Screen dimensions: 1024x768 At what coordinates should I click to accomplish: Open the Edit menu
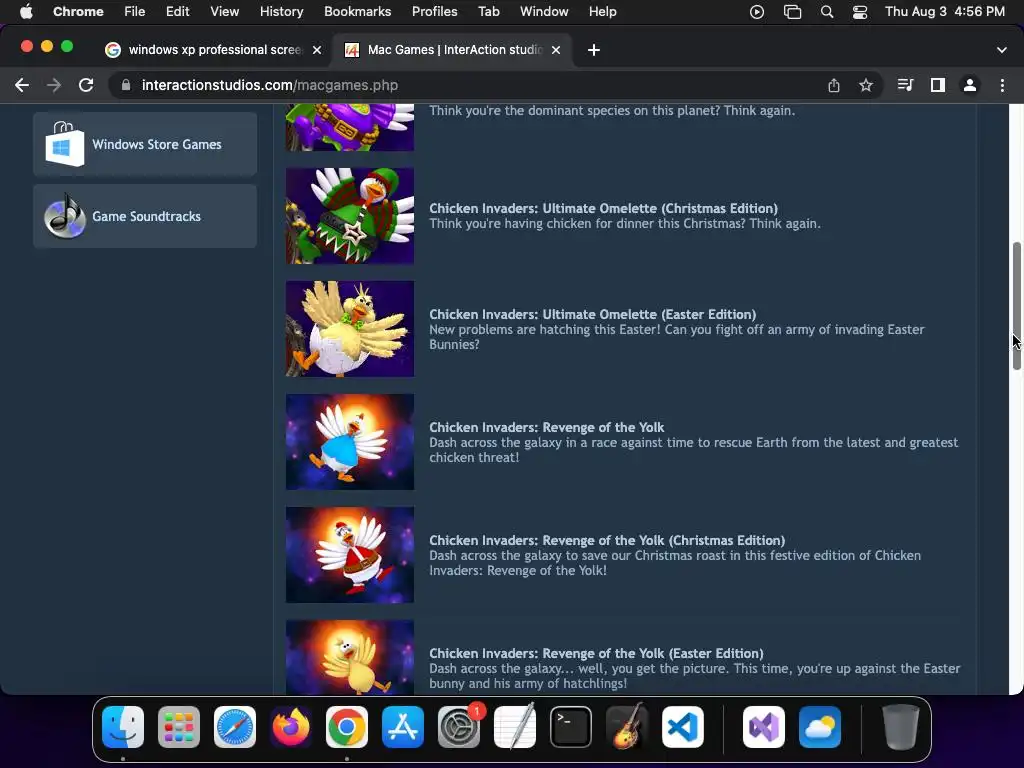(177, 12)
